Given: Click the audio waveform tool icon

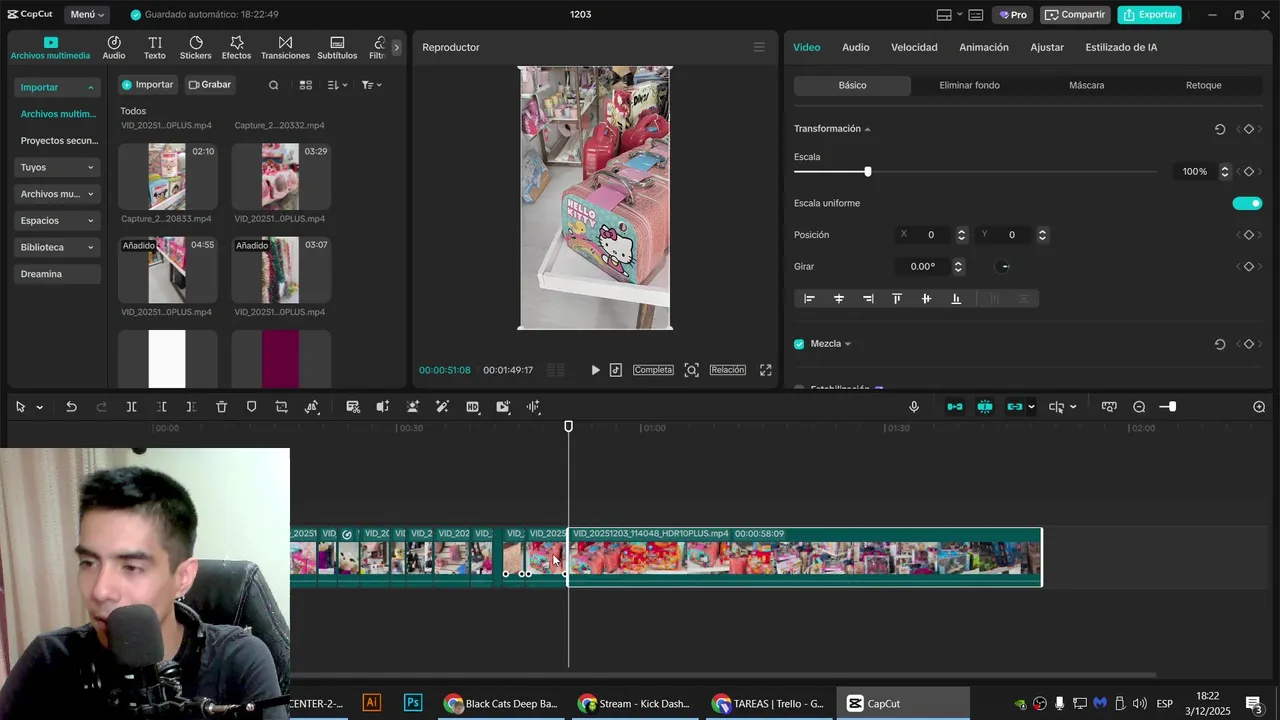Looking at the screenshot, I should pyautogui.click(x=533, y=407).
